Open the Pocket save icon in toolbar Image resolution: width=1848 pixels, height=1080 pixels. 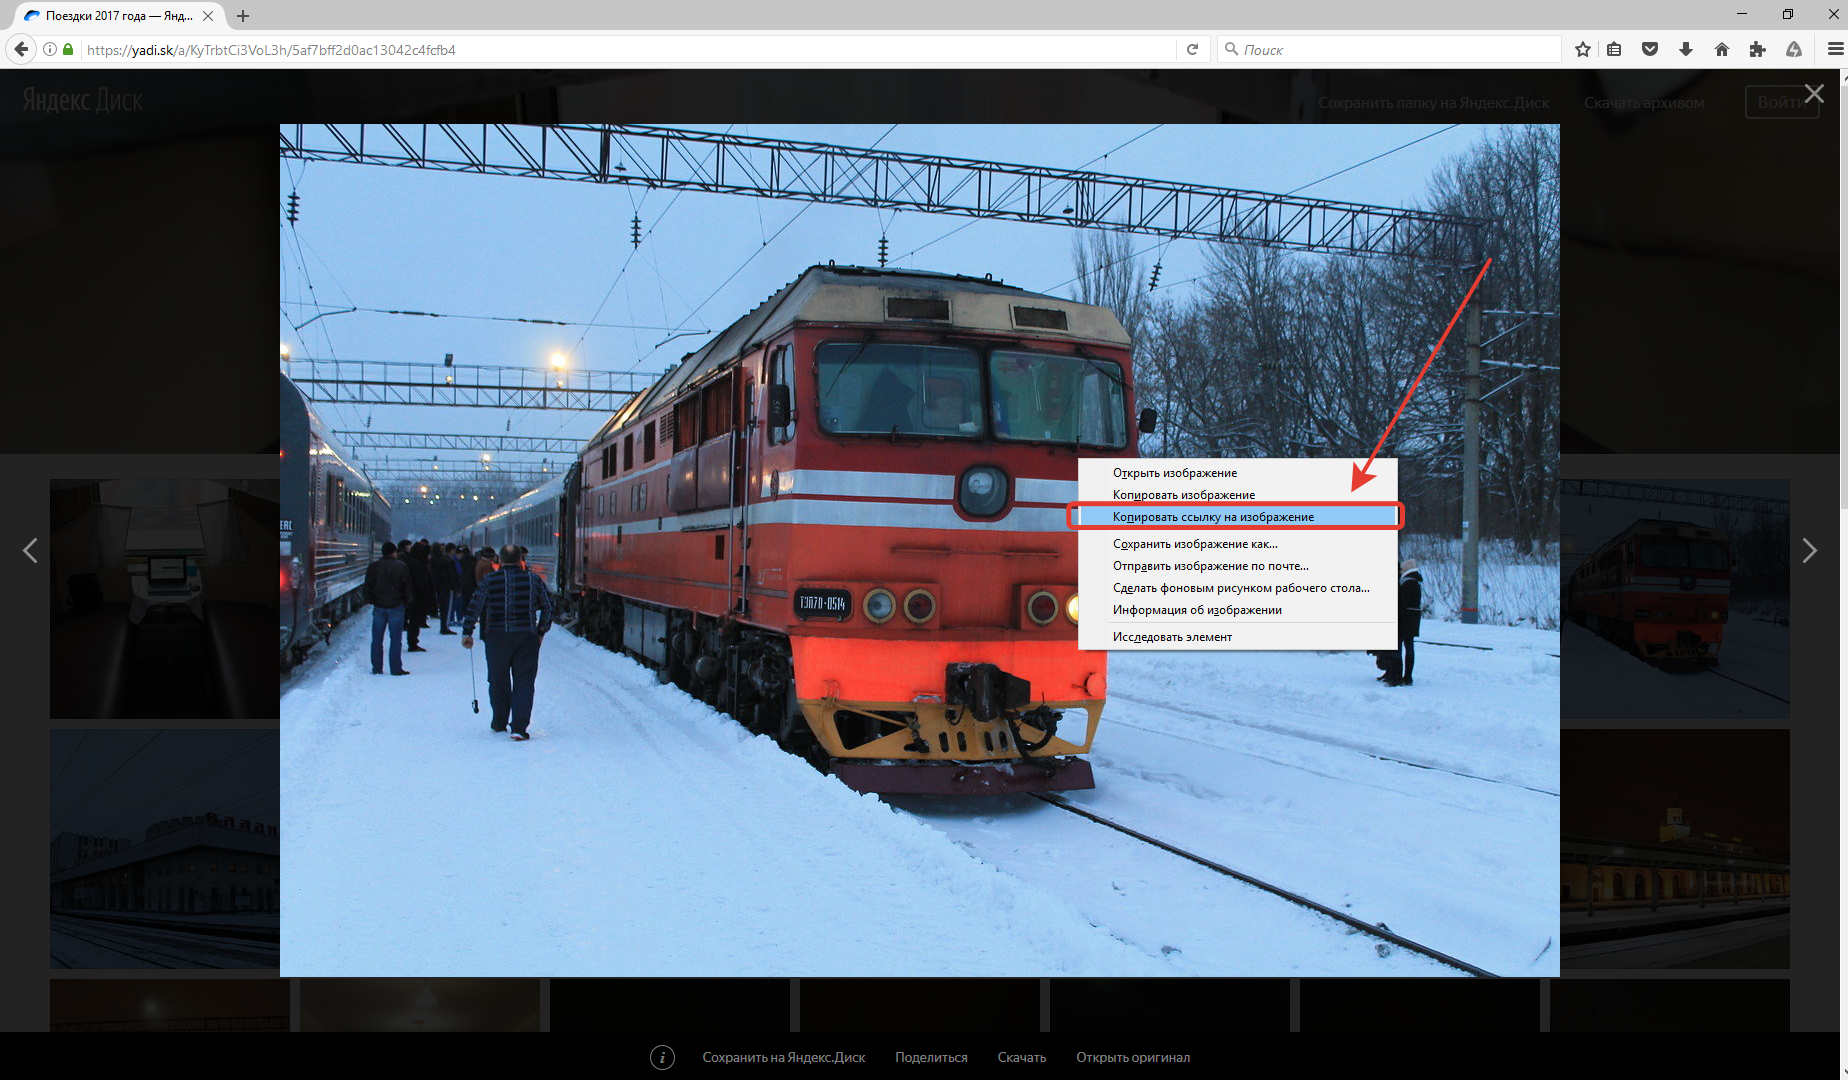[1650, 49]
